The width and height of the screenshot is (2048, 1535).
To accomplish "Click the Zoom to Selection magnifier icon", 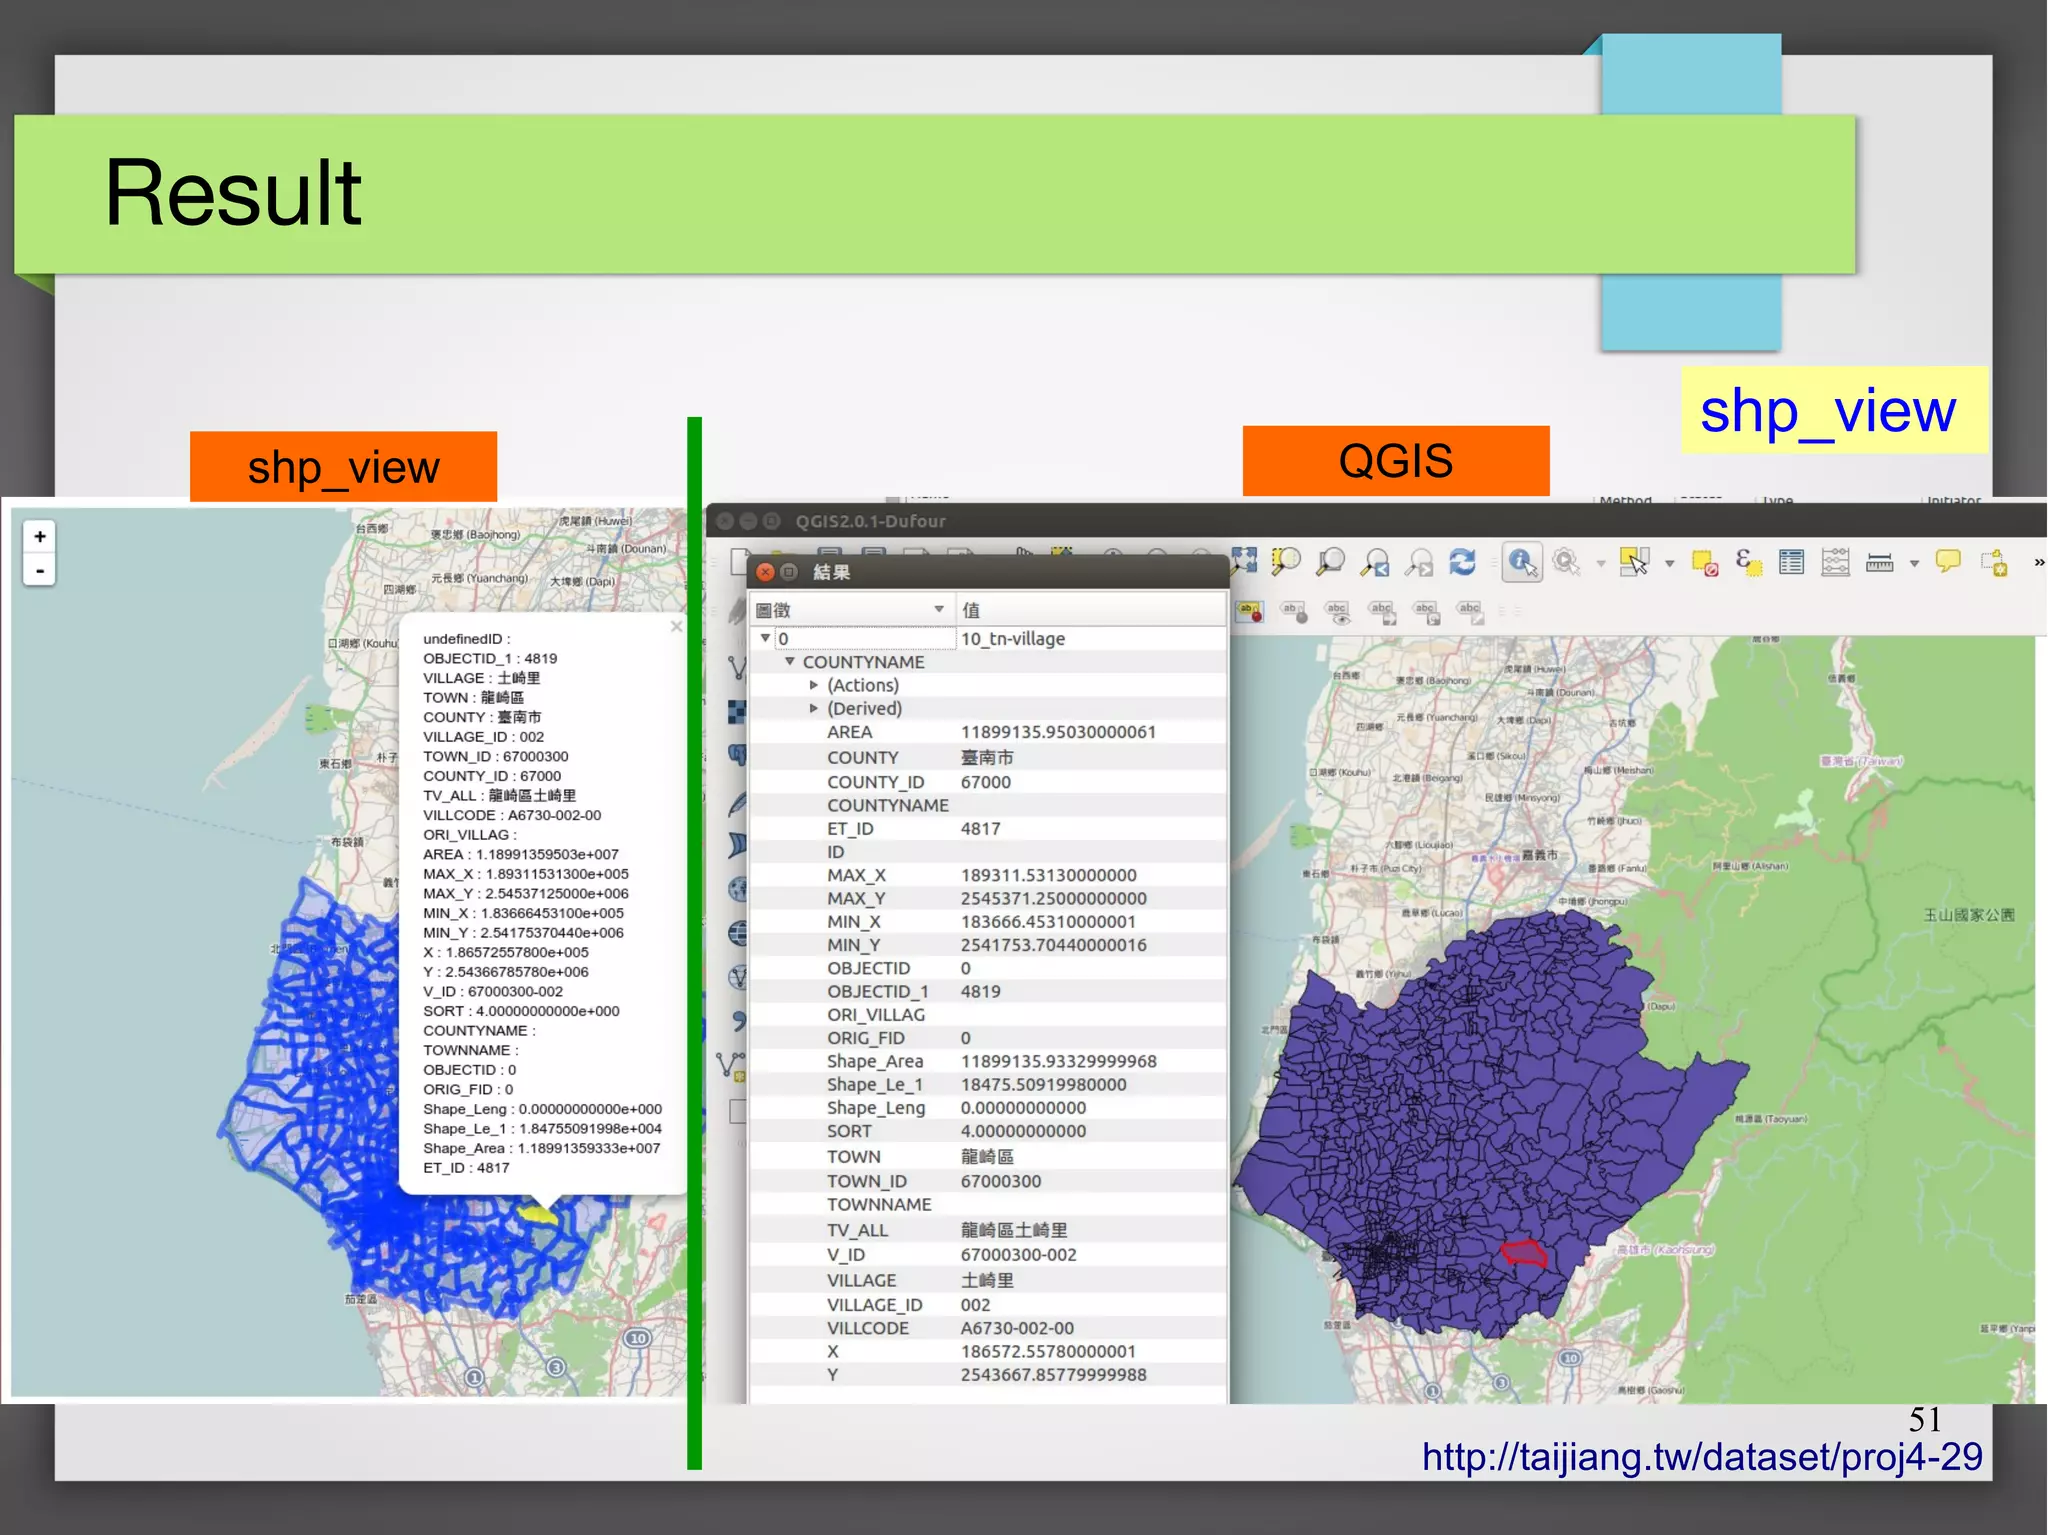I will click(1286, 562).
